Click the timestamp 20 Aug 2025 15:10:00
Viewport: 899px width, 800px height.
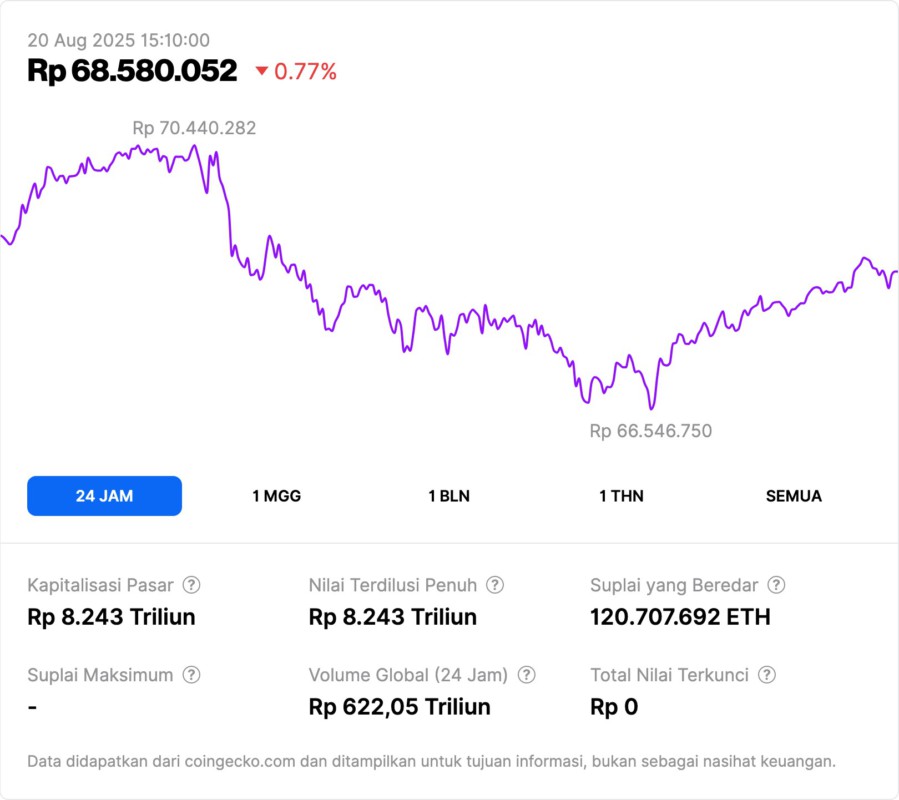[x=118, y=40]
